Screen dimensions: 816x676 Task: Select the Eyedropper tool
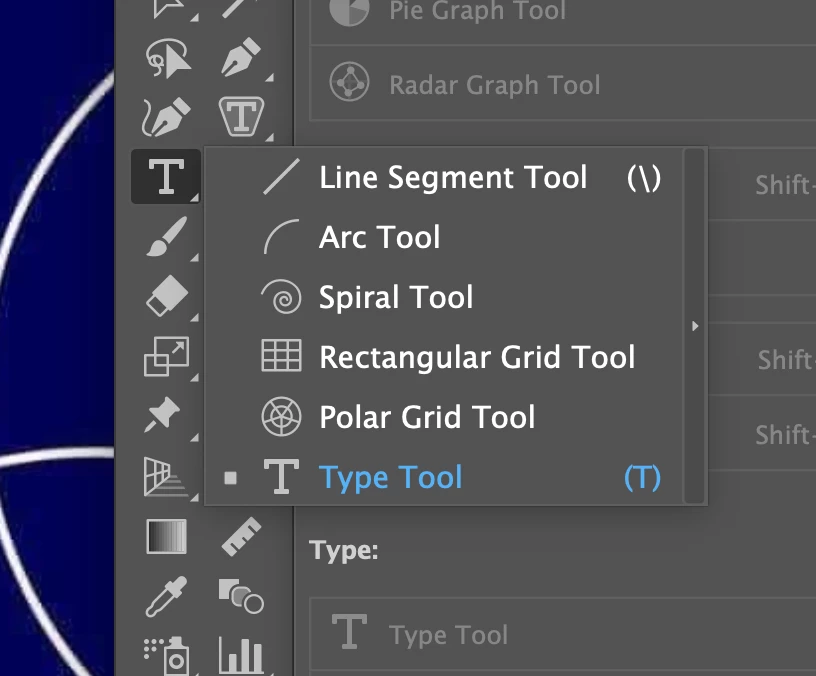click(166, 596)
